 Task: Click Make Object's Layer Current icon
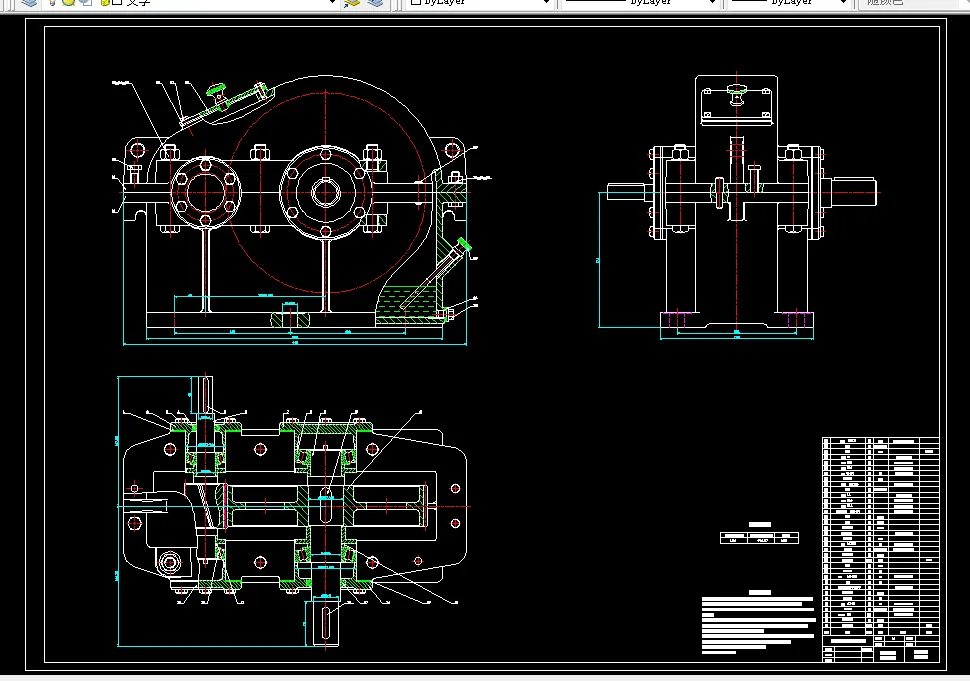pos(353,2)
